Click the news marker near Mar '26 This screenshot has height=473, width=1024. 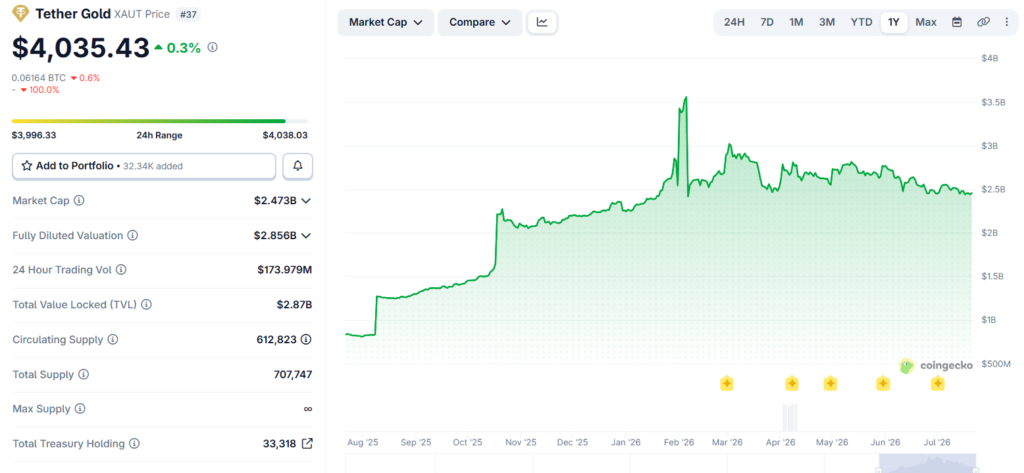click(726, 383)
